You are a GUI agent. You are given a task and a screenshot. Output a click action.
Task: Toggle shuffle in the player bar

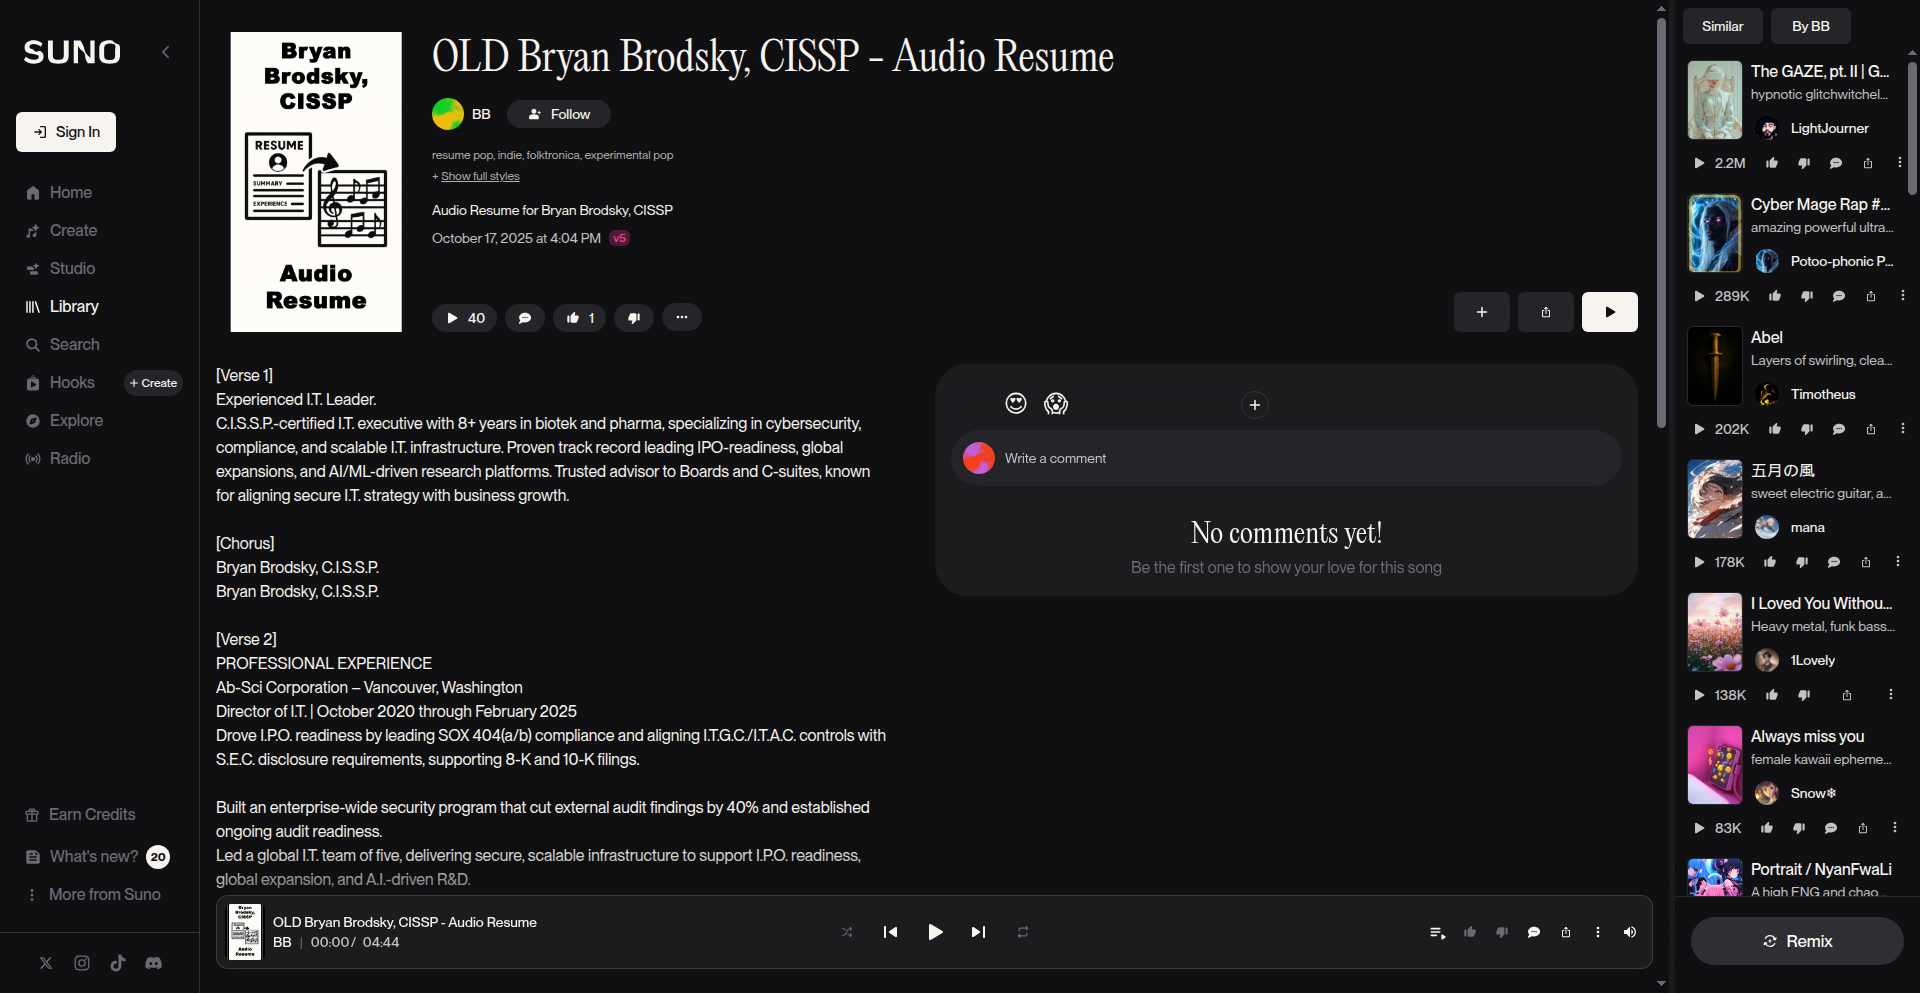[847, 932]
